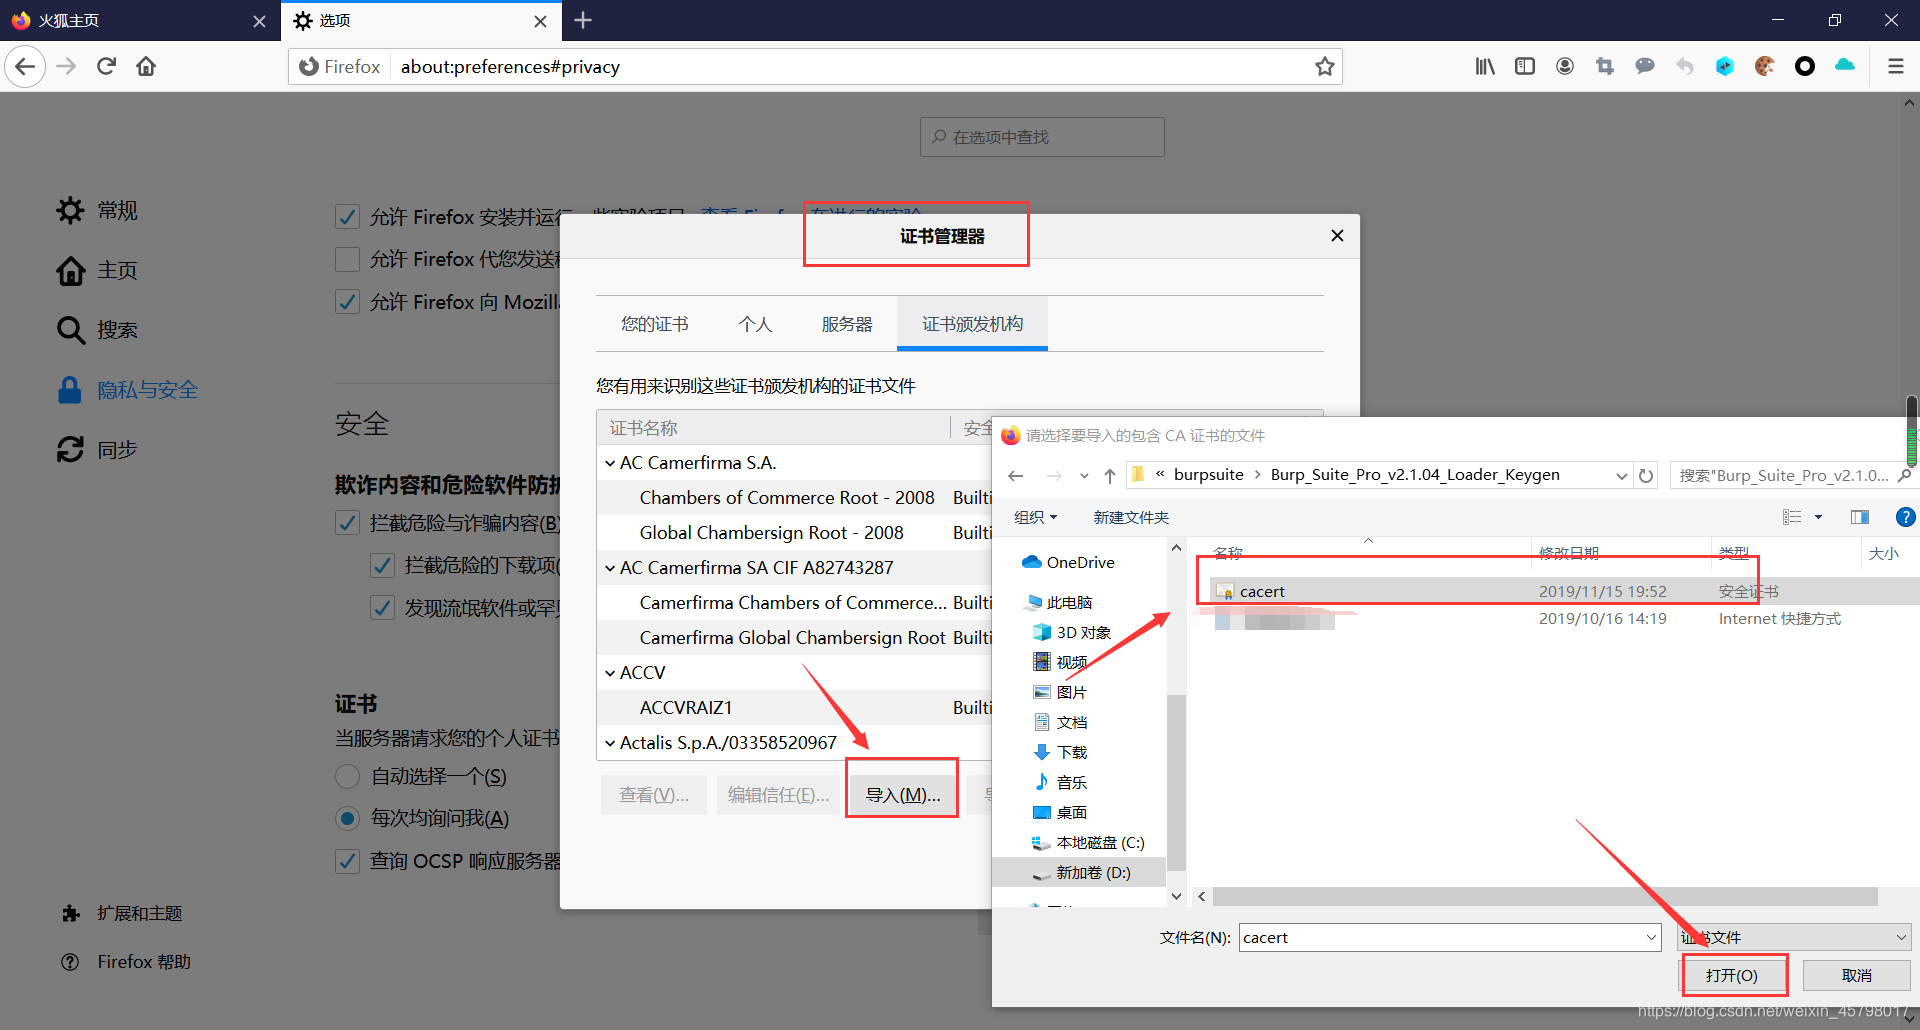1920x1030 pixels.
Task: Toggle 查询 OCSP 响应服务器 checkbox
Action: click(347, 861)
